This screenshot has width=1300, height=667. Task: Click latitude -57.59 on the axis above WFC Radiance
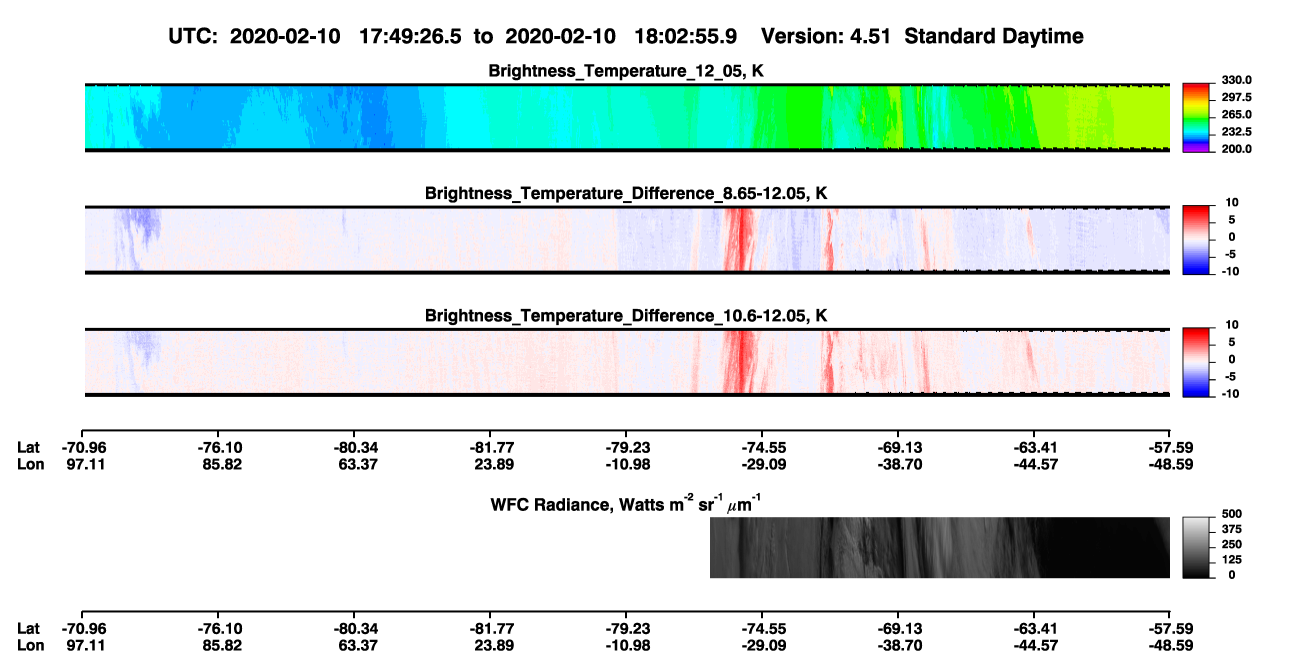click(1172, 448)
